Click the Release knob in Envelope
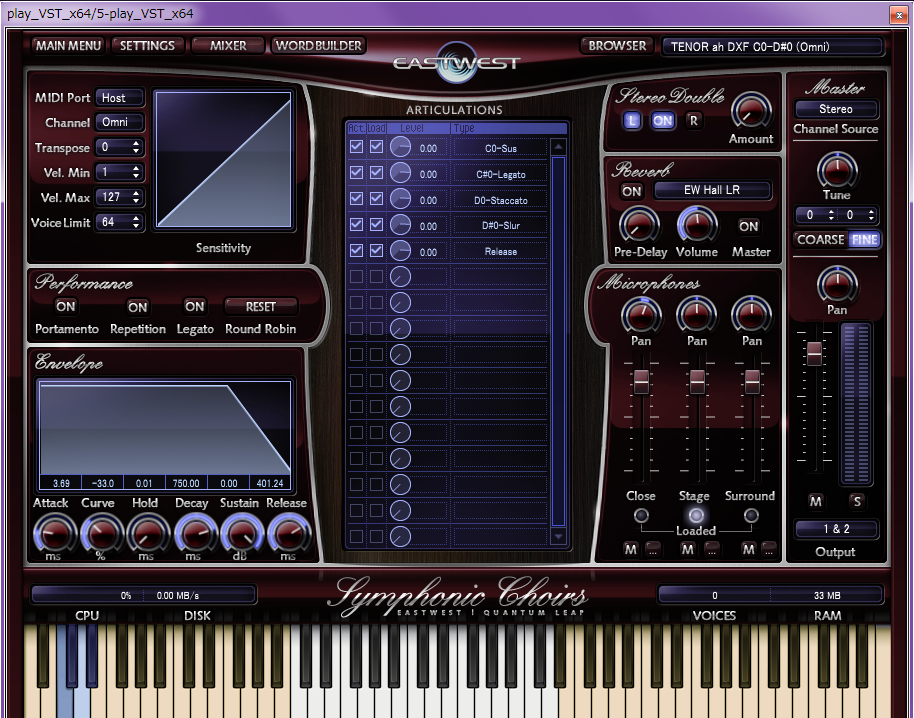The width and height of the screenshot is (914, 718). [x=287, y=533]
